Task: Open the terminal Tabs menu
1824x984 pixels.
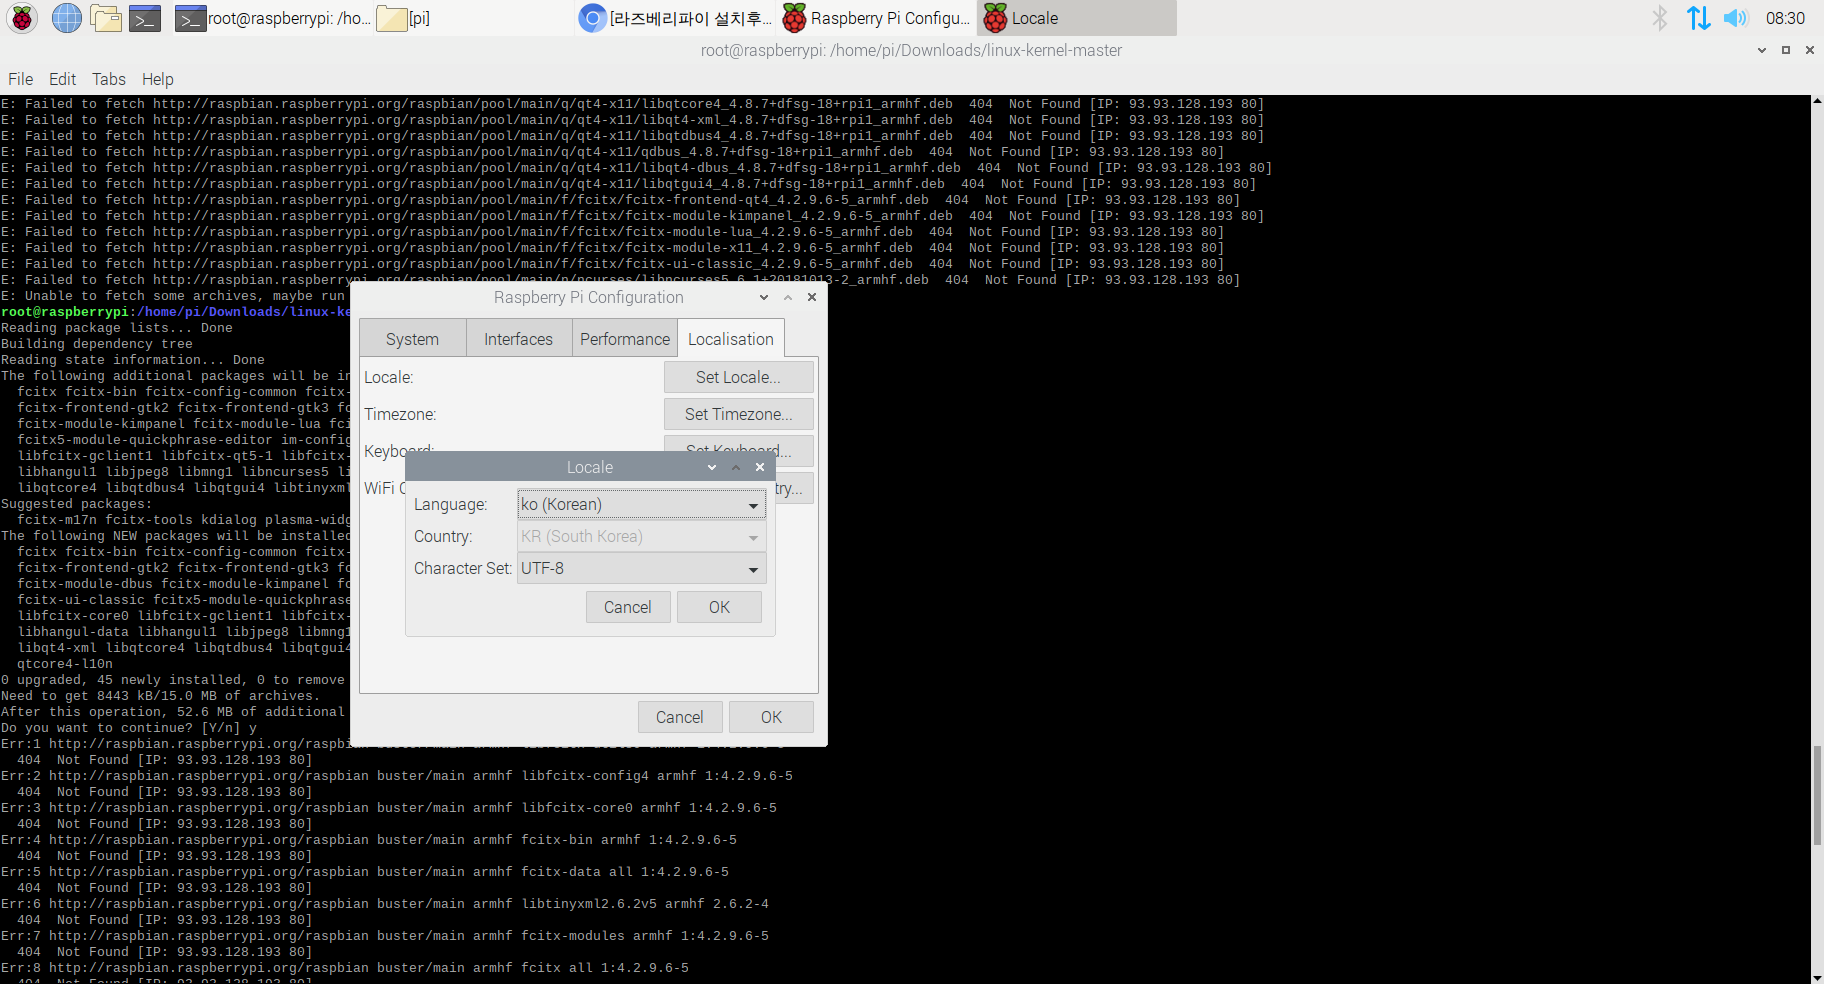Action: point(109,79)
